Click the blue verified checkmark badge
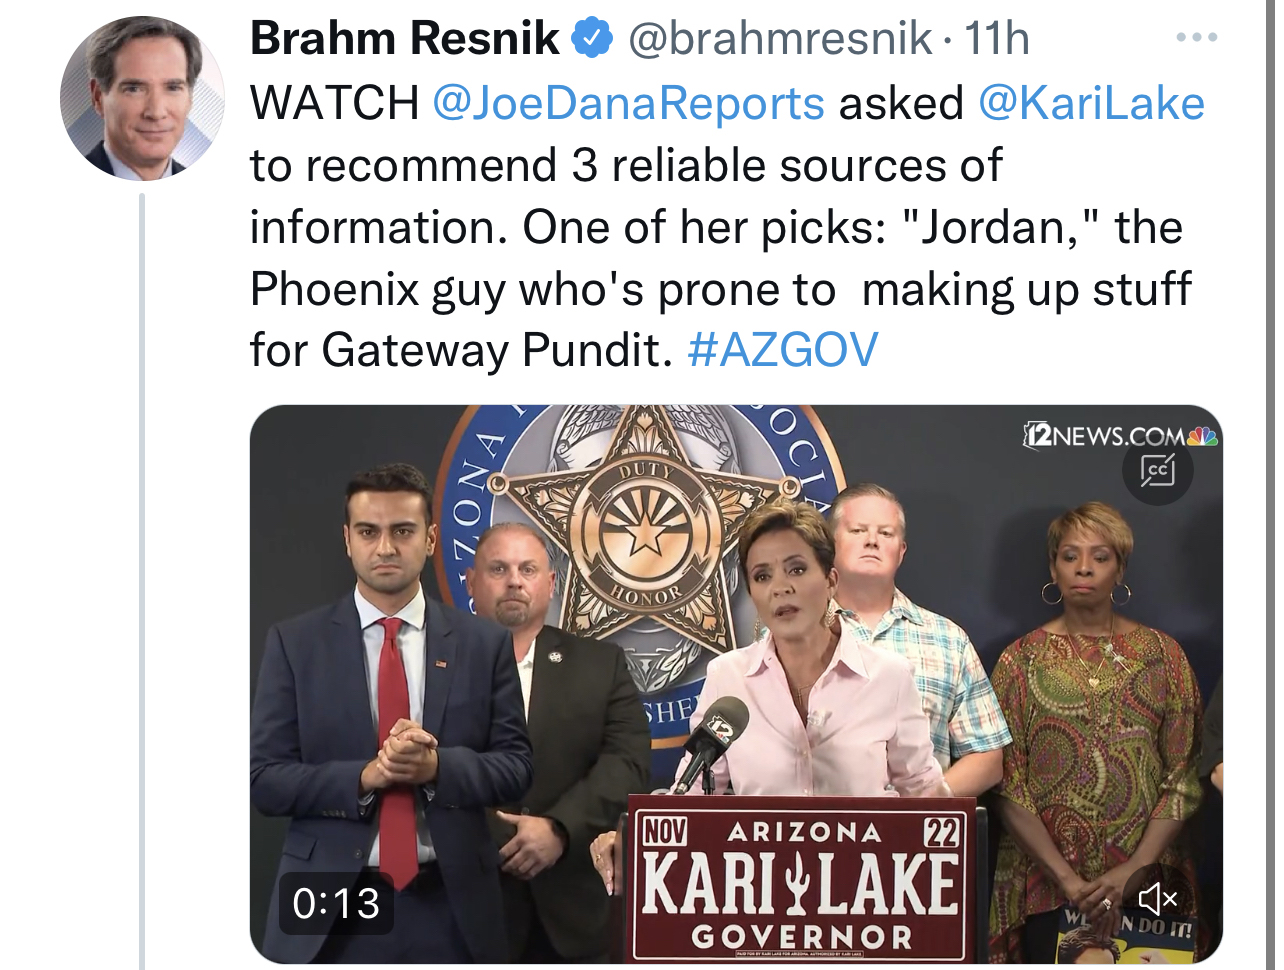 591,39
